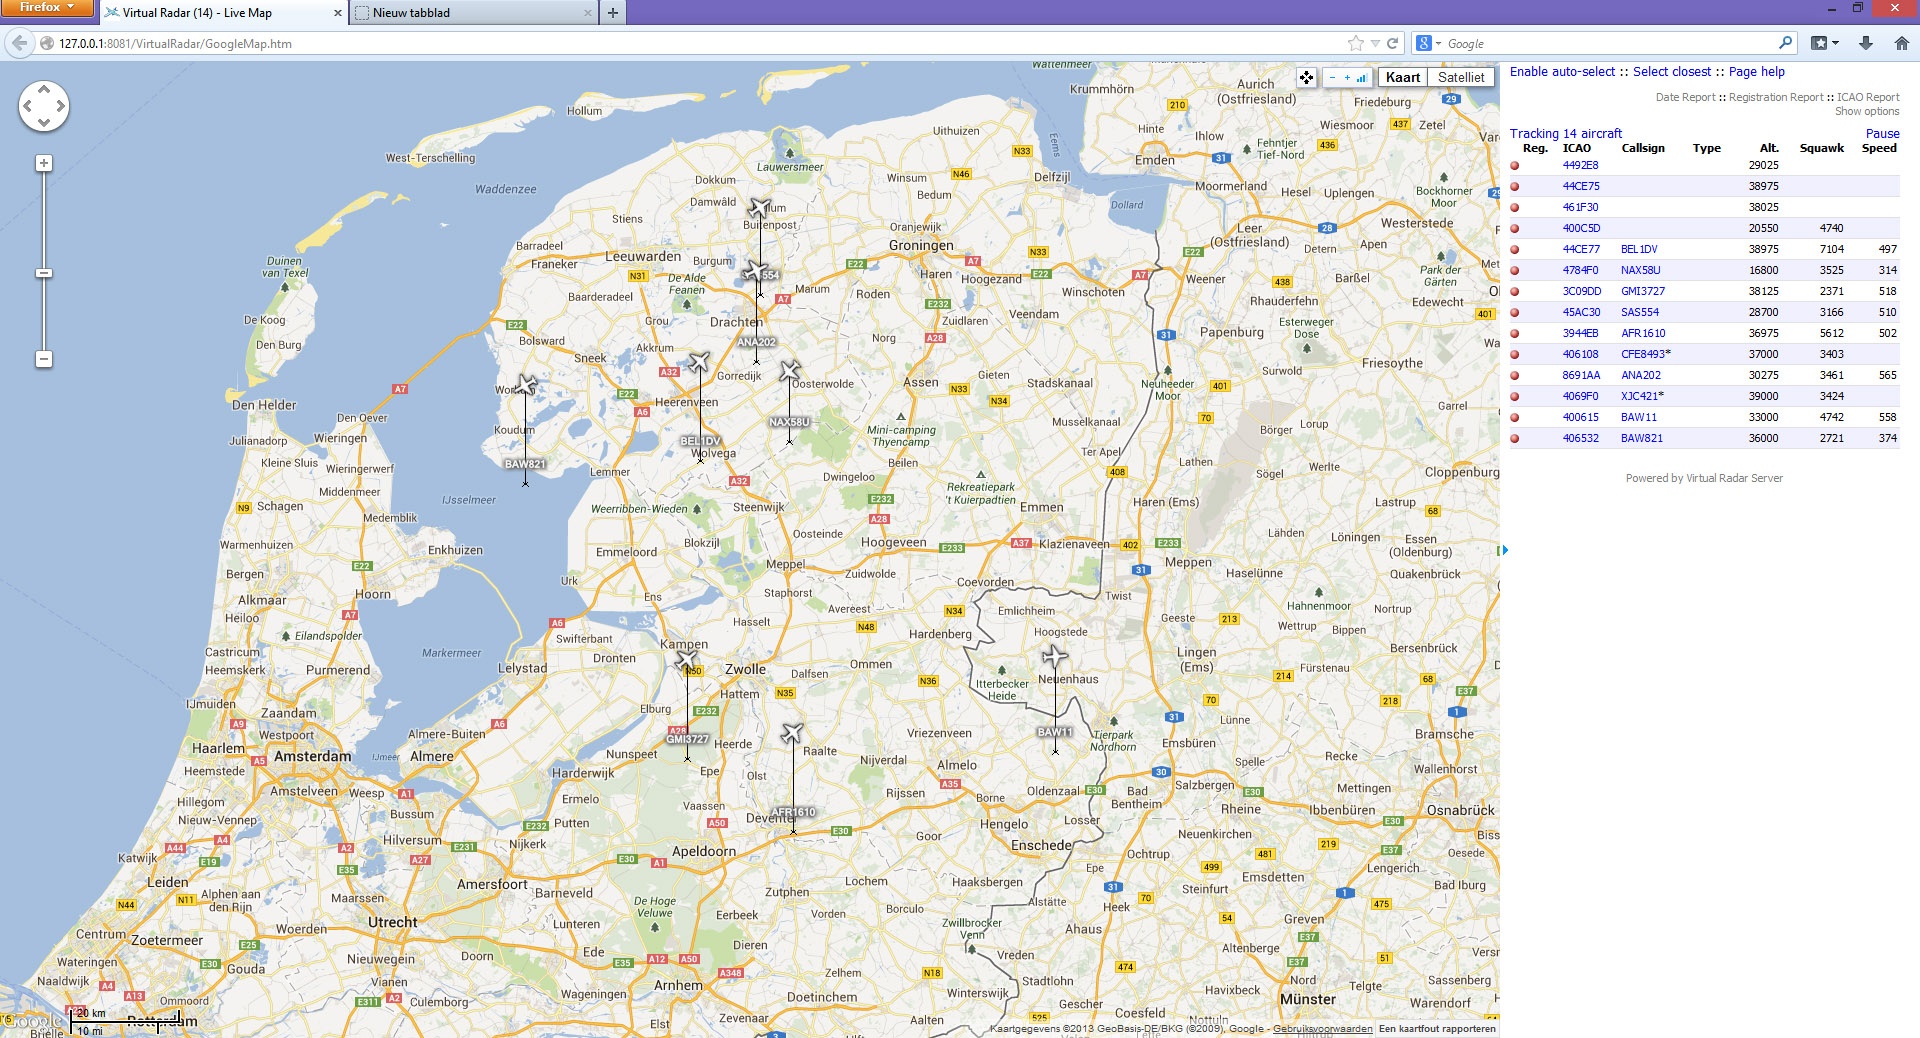Click the red dot in the BAW821 row
Screen dimensions: 1920x1038
(x=1514, y=439)
